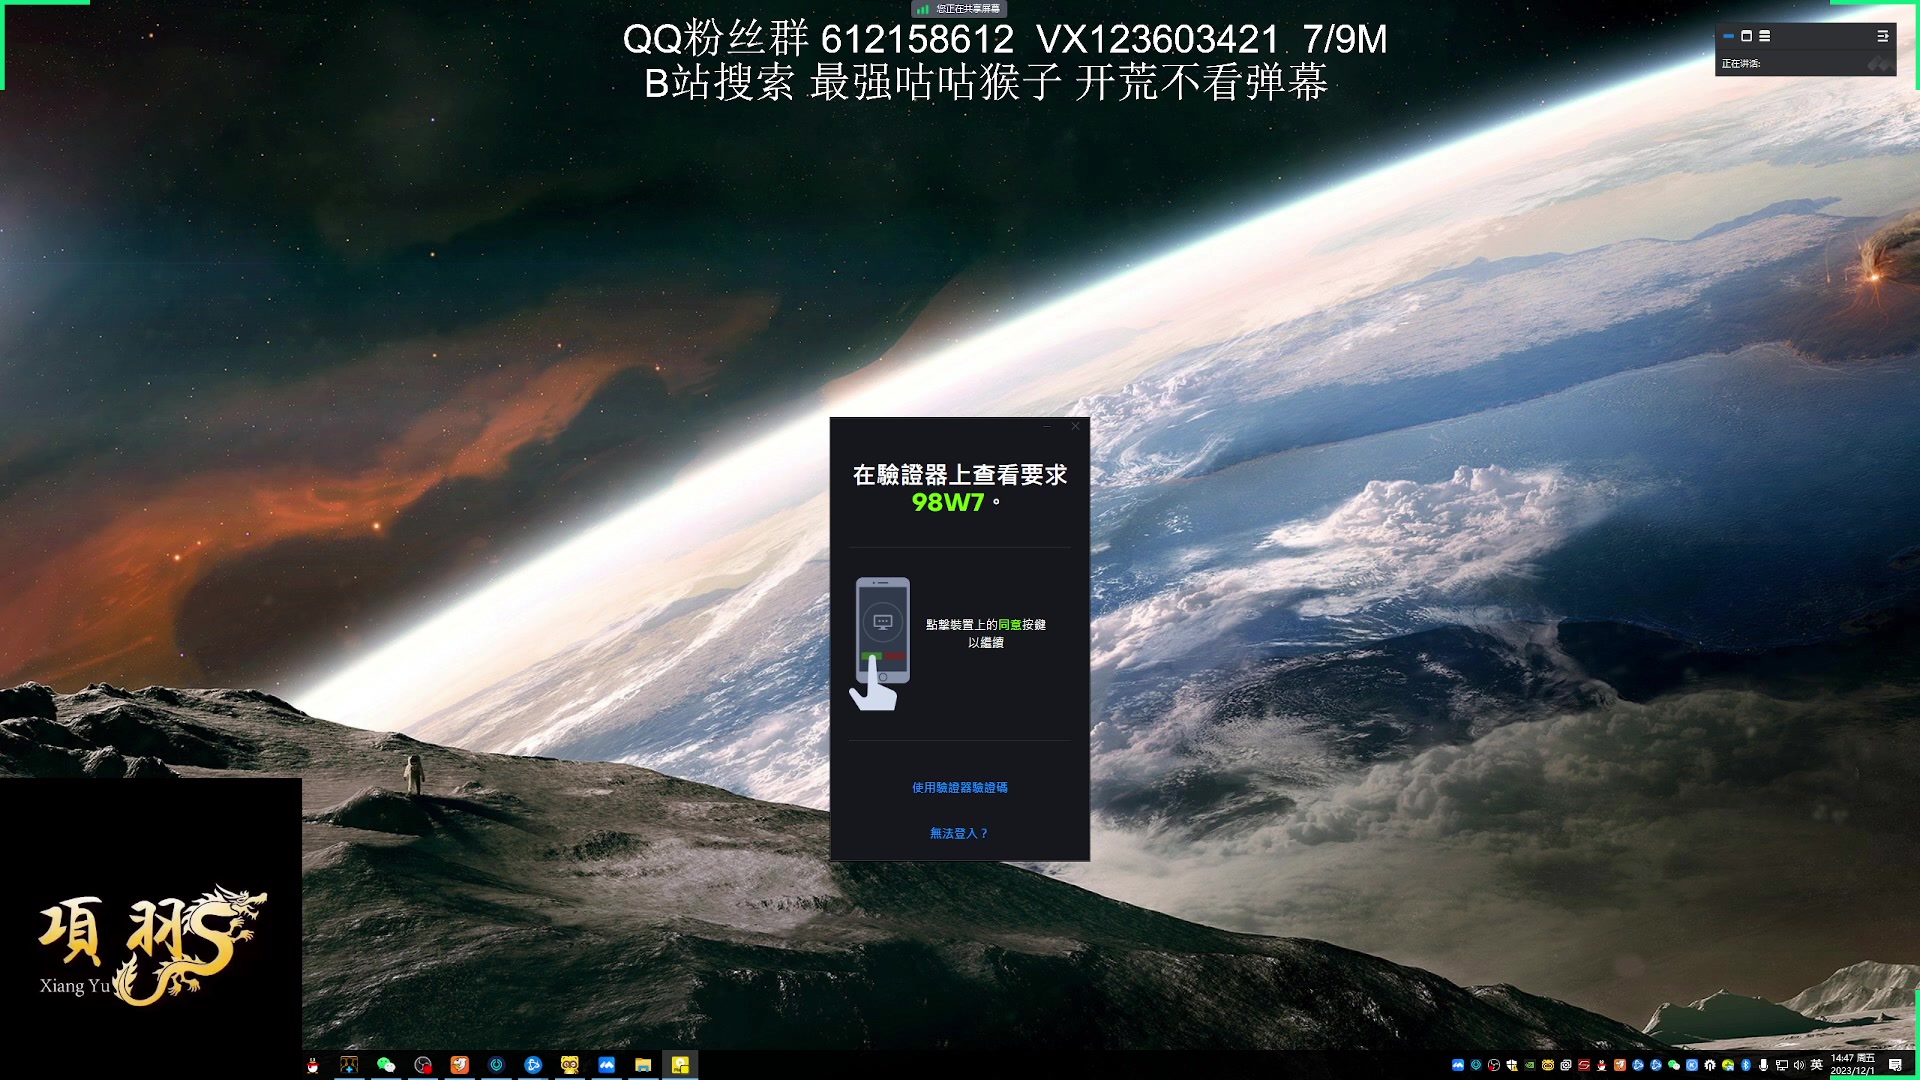Screen dimensions: 1920x1080
Task: Switch input language via 英 indicator
Action: (1817, 1065)
